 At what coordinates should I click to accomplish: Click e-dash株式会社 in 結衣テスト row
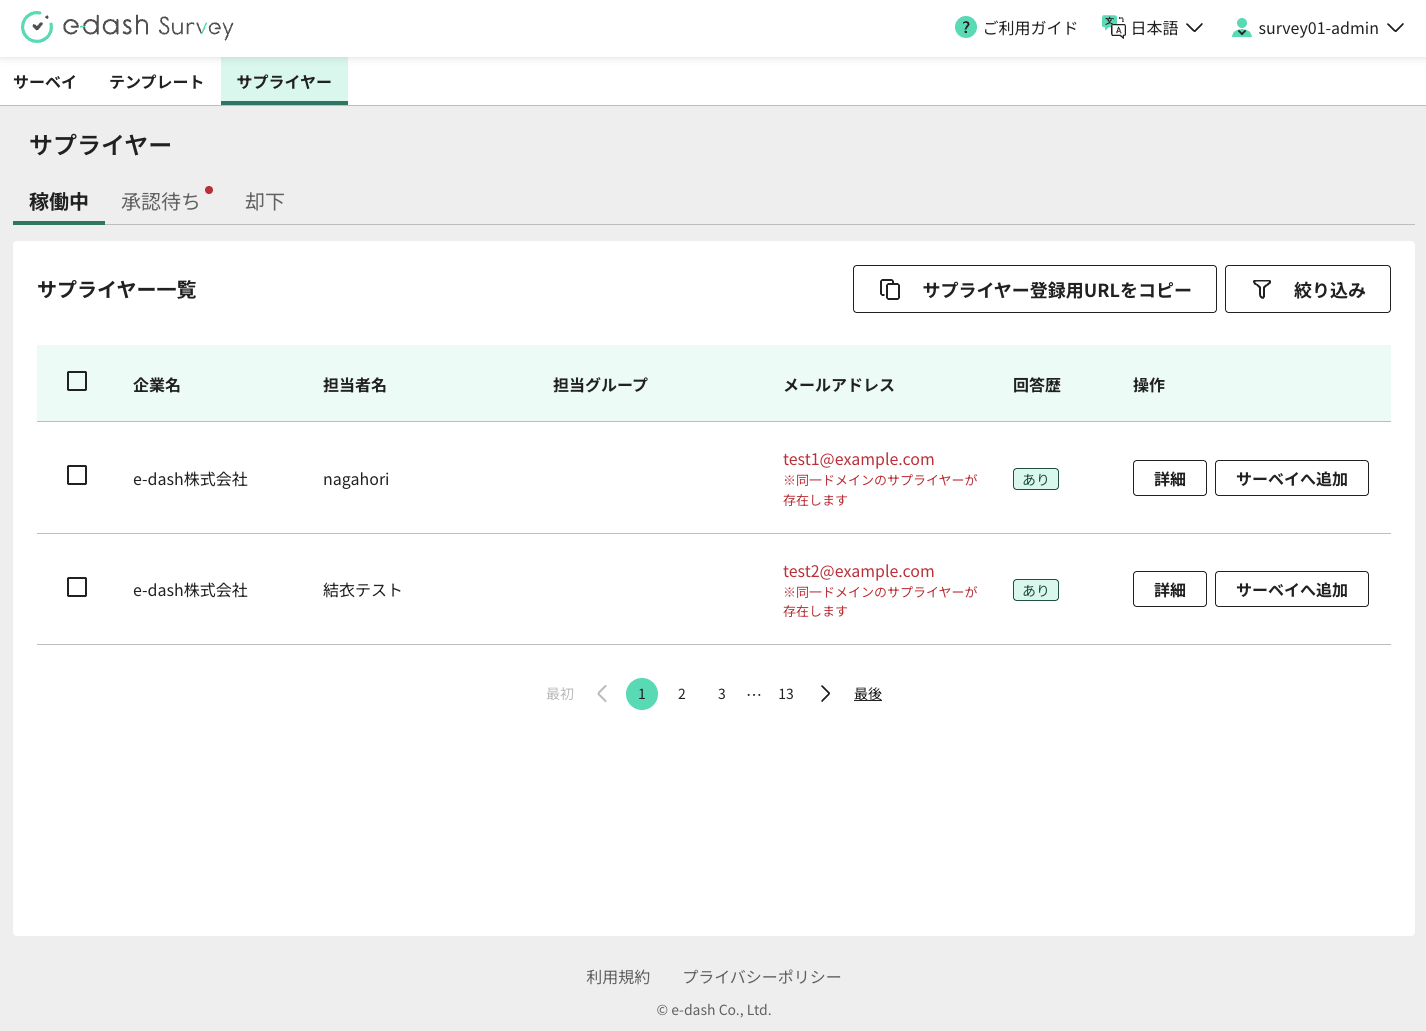click(x=190, y=590)
